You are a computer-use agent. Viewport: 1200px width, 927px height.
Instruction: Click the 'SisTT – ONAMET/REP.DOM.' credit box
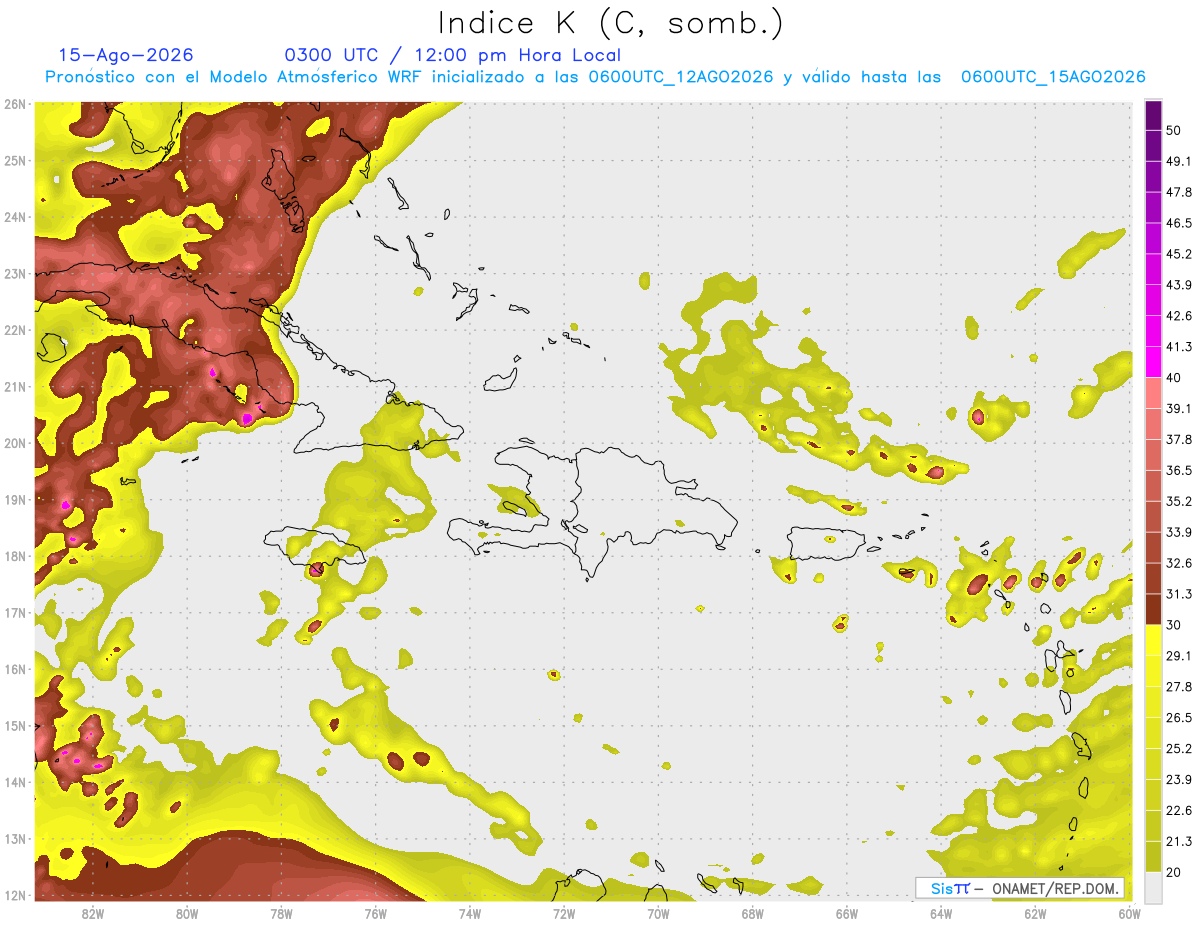point(1019,888)
